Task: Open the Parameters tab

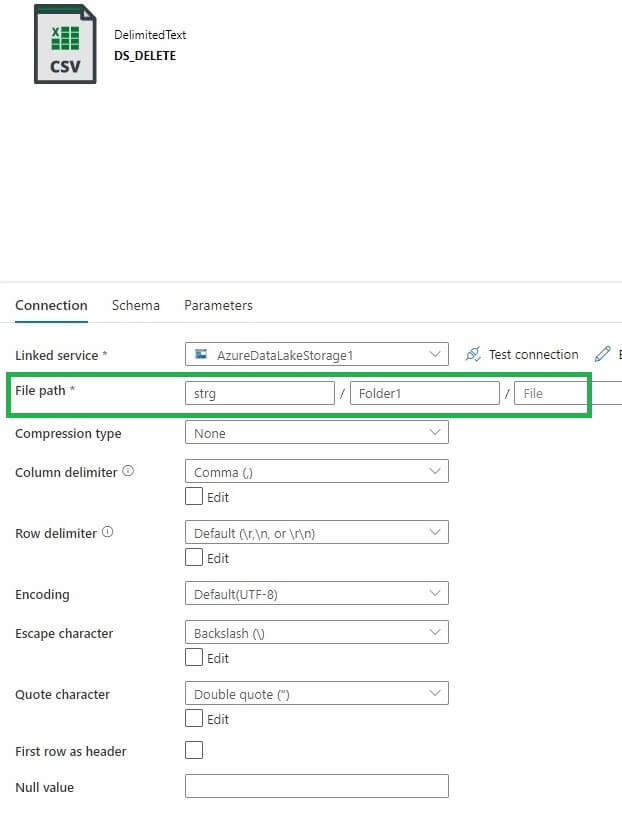Action: [x=218, y=305]
